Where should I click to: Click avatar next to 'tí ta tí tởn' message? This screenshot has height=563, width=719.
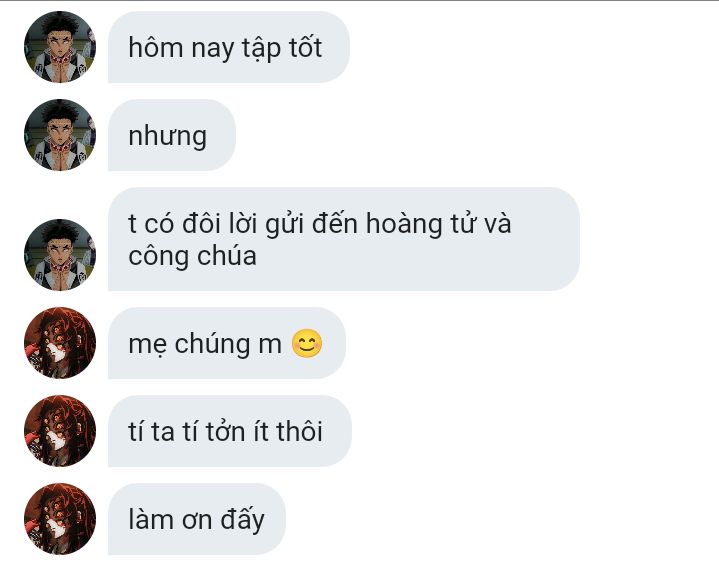(60, 431)
